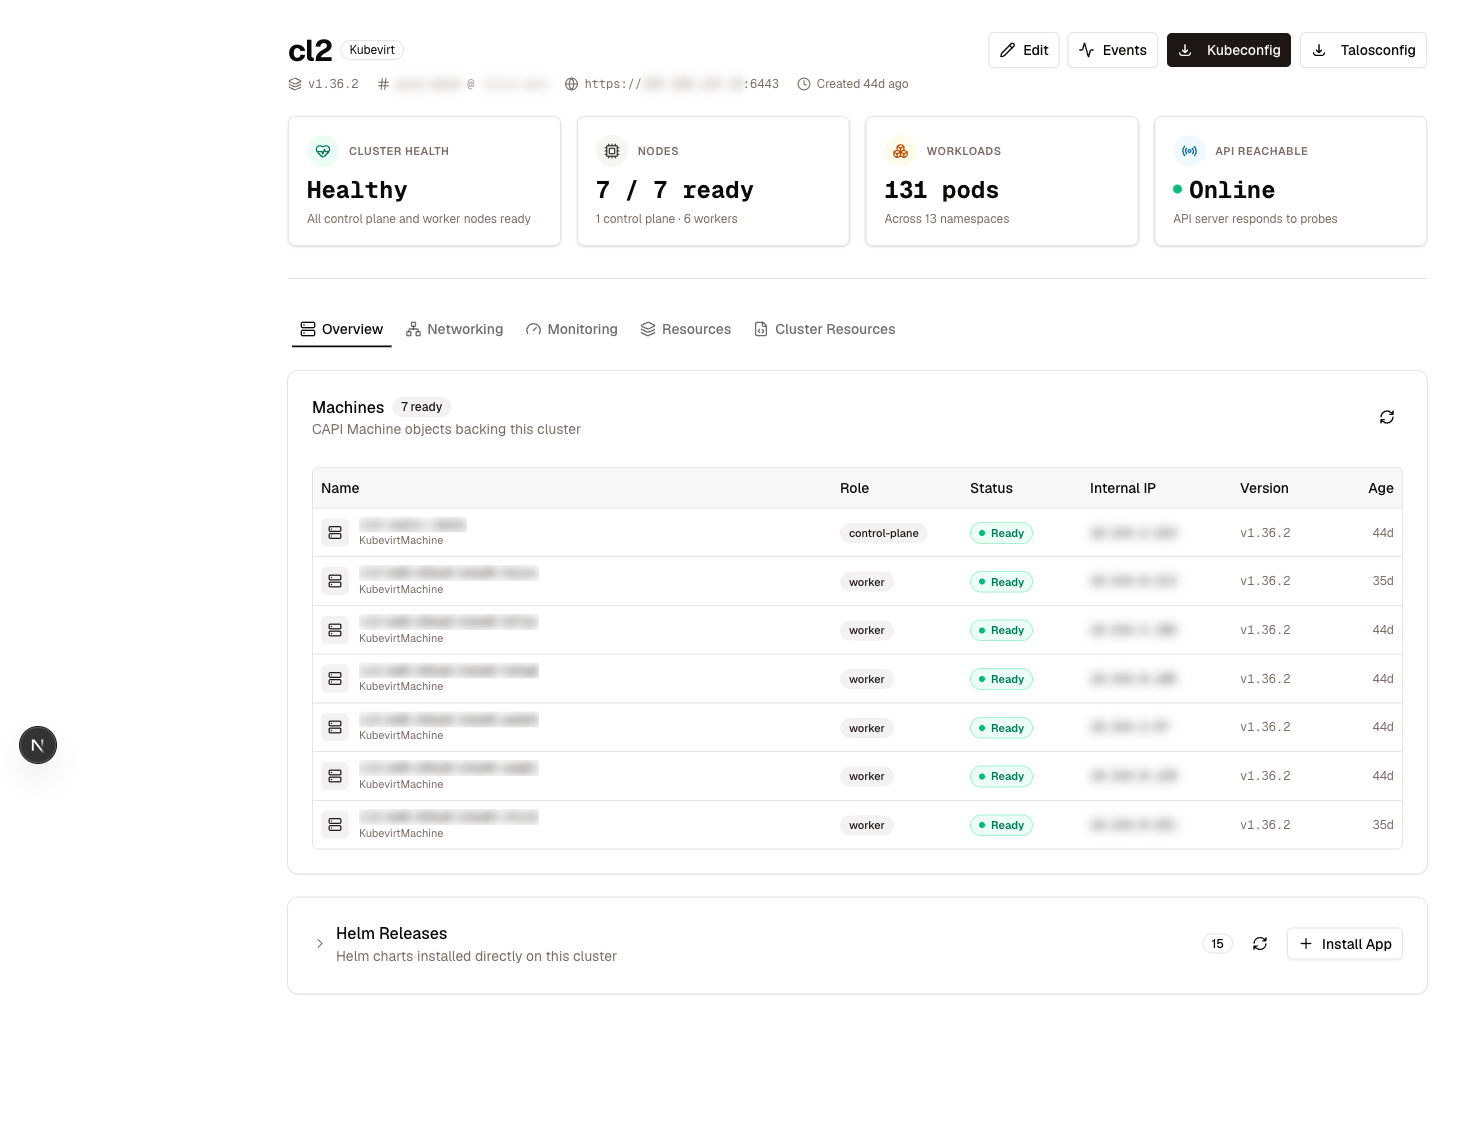Click the 1 control plane · 6 workers text
Viewport: 1459px width, 1121px height.
667,219
